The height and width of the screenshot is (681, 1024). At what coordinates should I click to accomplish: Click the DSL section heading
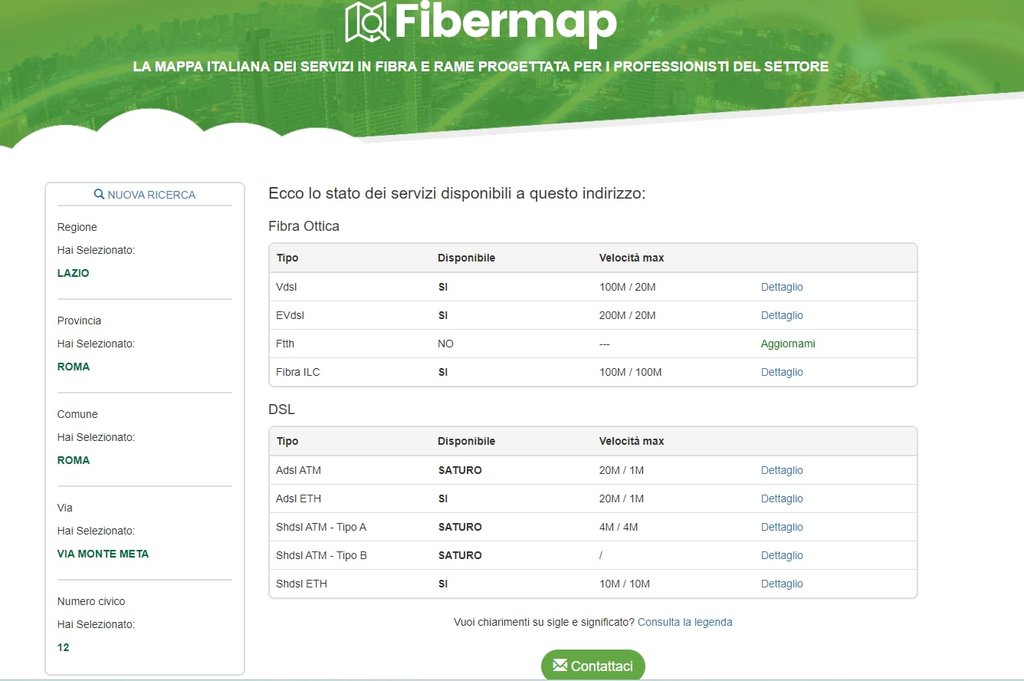[281, 409]
